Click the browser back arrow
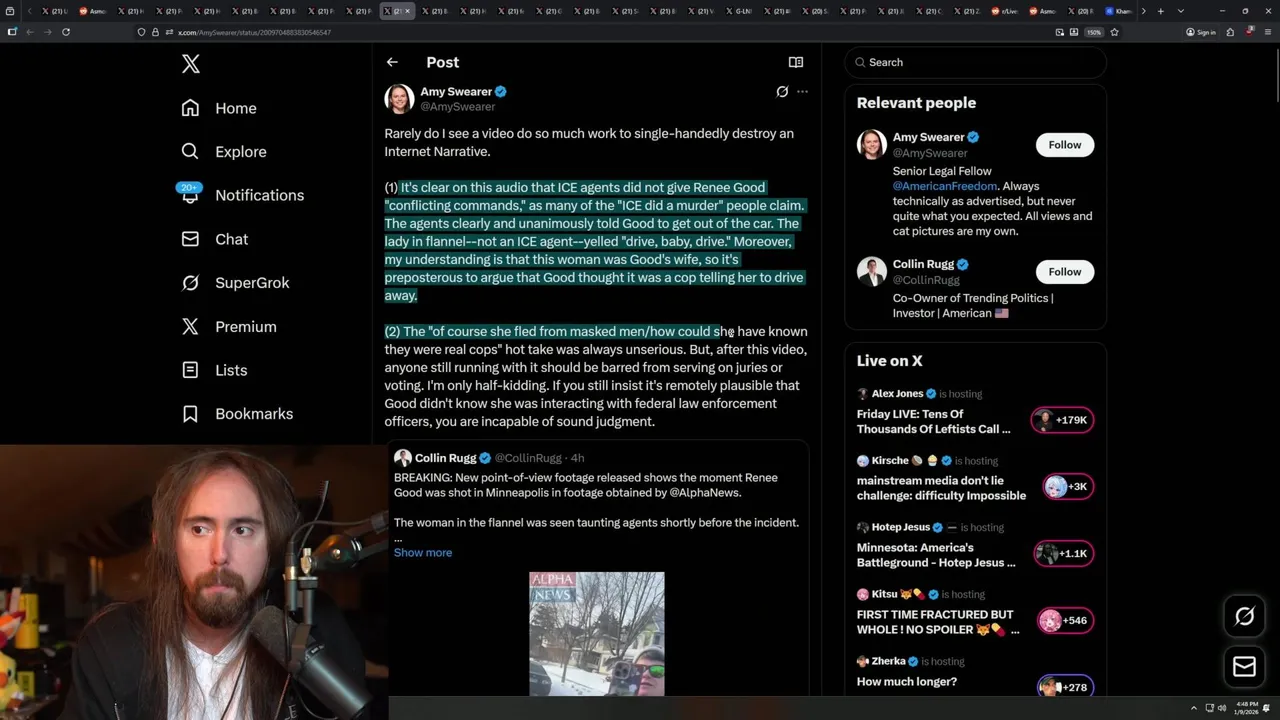This screenshot has height=720, width=1280. (x=29, y=32)
